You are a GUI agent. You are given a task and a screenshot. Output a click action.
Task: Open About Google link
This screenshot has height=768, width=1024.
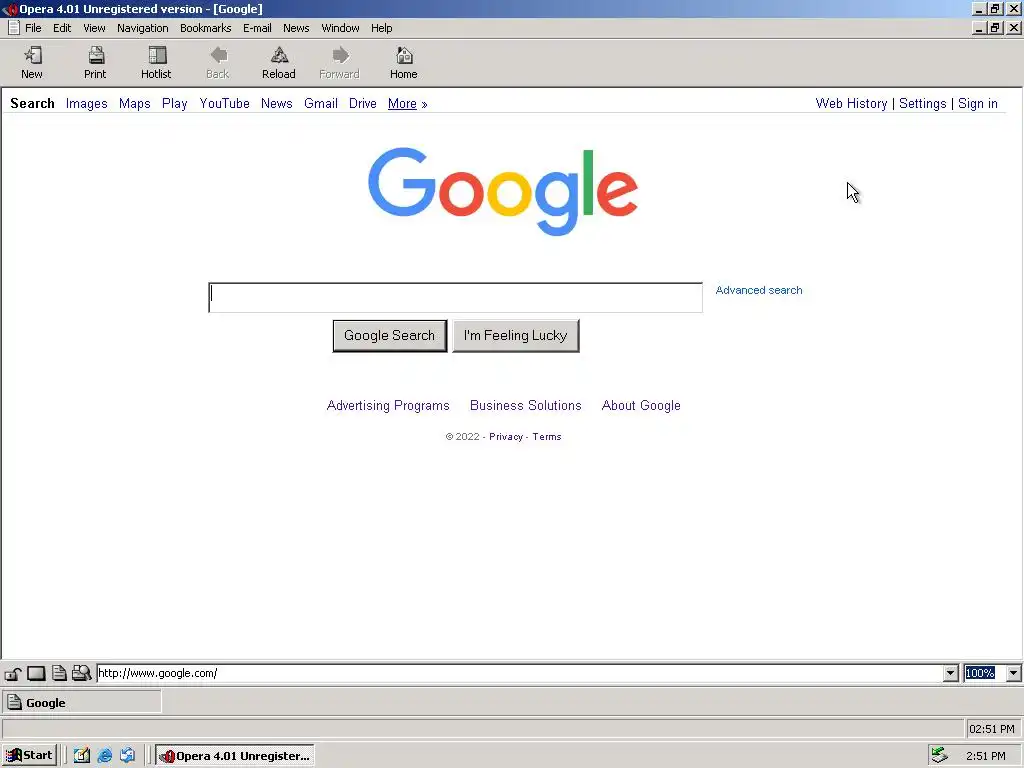click(x=641, y=406)
